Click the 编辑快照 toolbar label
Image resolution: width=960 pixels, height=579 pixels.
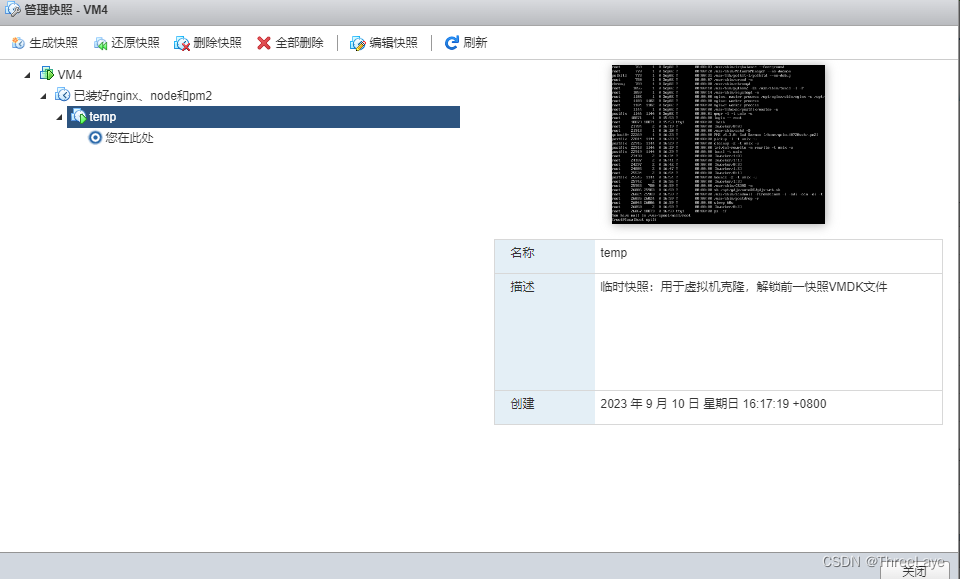394,43
